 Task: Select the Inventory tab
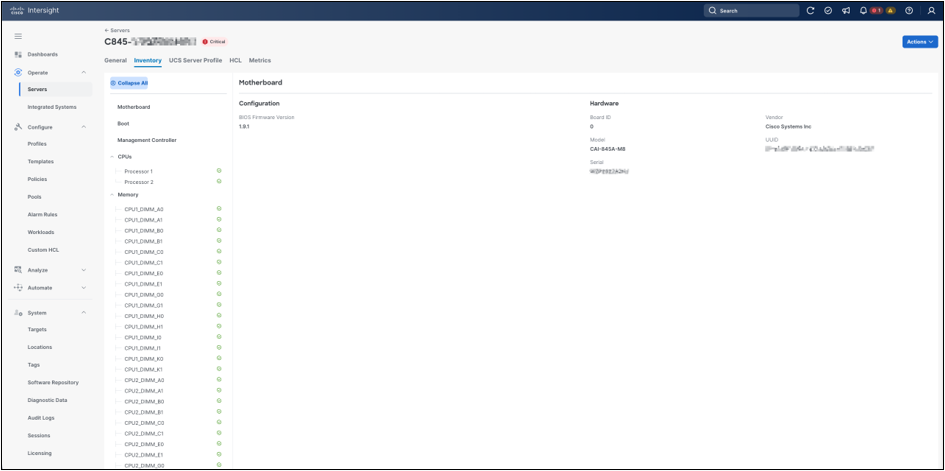click(x=148, y=60)
